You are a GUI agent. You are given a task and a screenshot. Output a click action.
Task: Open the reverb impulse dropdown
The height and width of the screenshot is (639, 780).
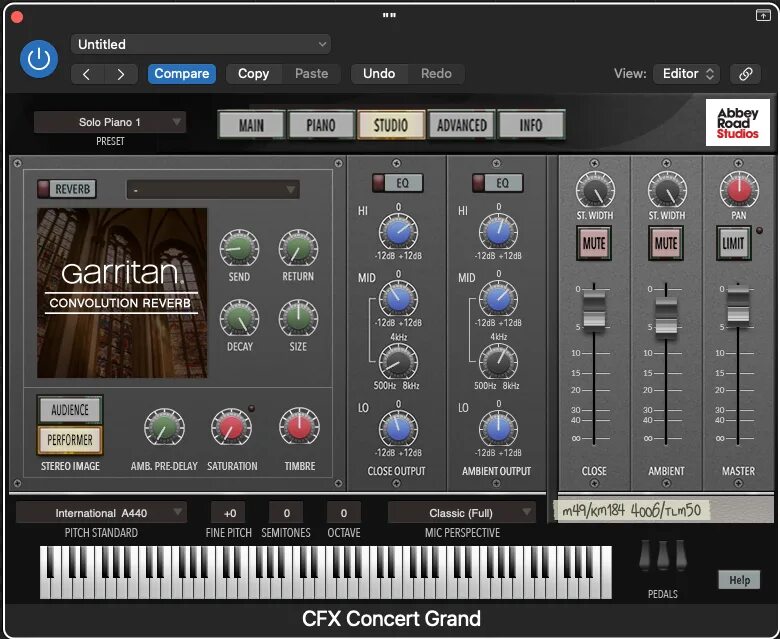point(213,189)
